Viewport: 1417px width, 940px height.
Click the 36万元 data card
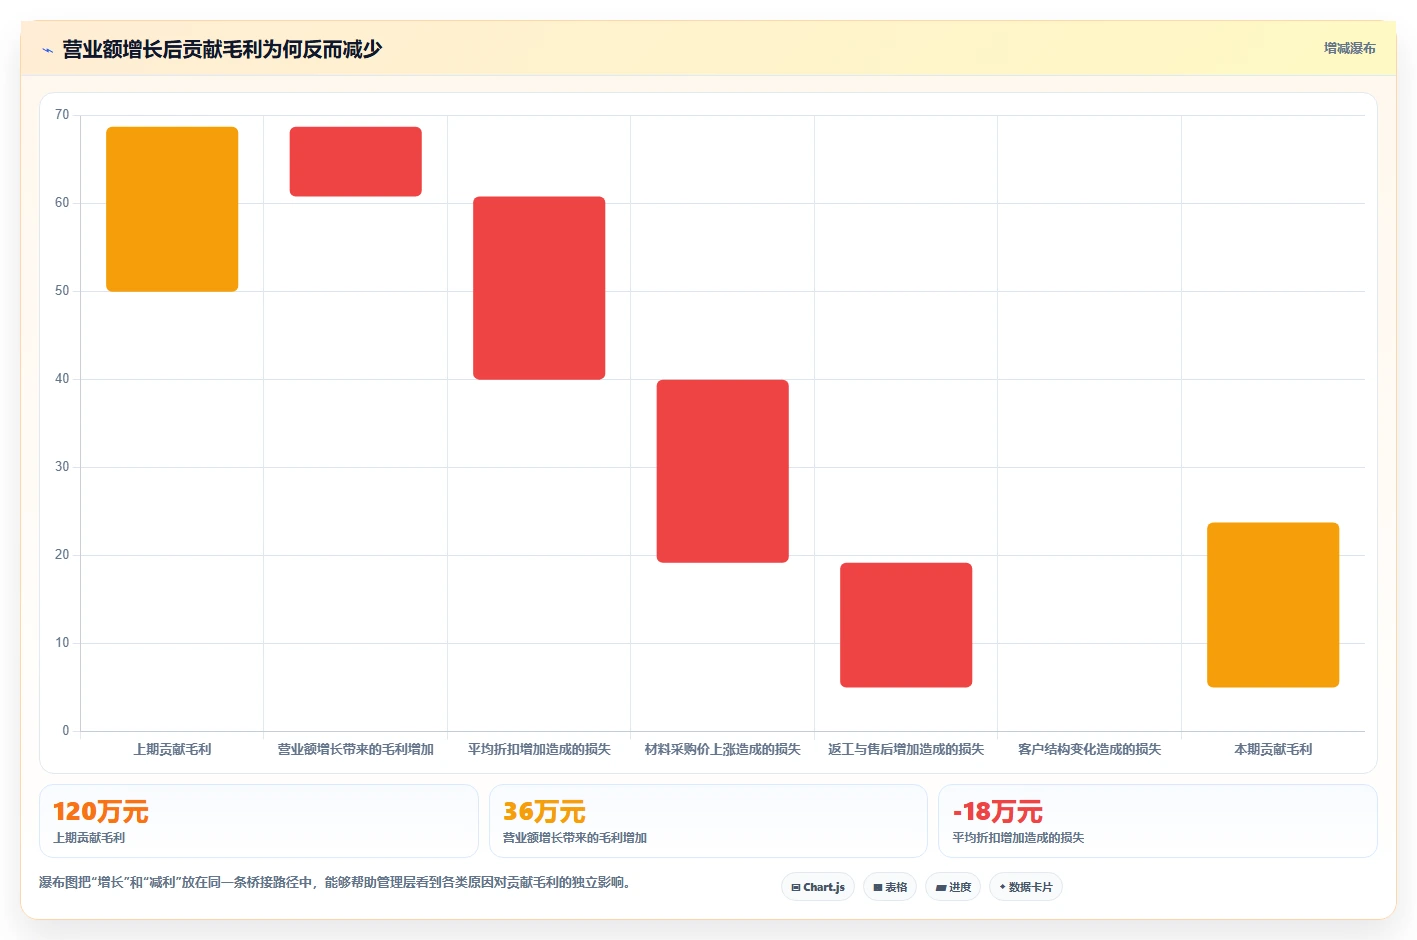(x=708, y=821)
